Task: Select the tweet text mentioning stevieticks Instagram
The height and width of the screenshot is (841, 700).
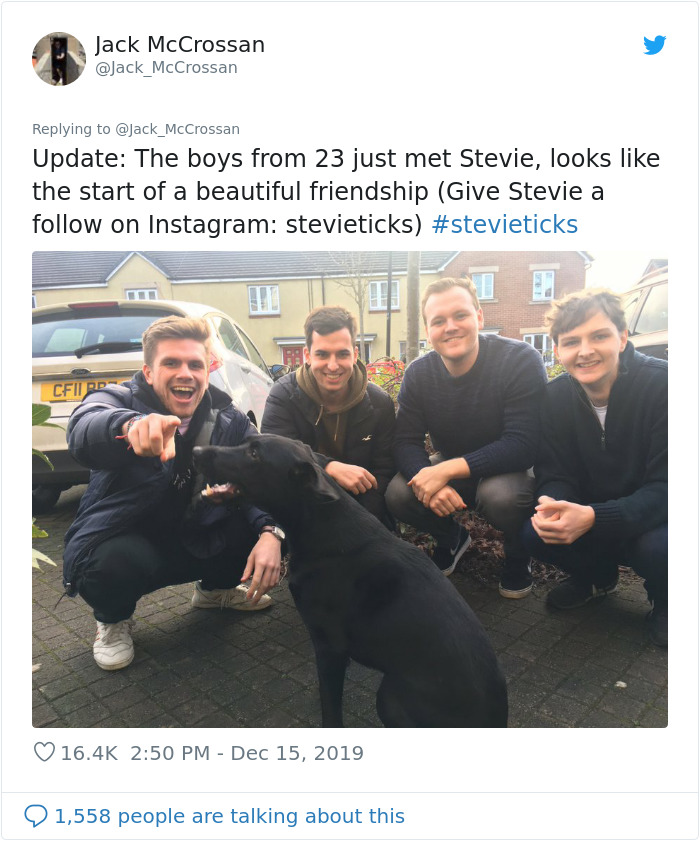Action: coord(345,190)
